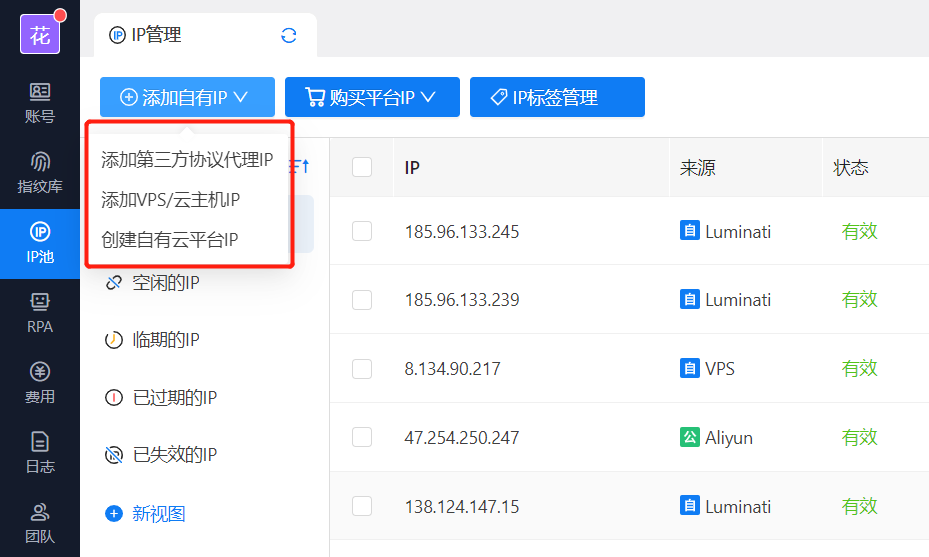Open the 账号 accounts sidebar icon
Viewport: 929px width, 557px height.
(x=40, y=102)
